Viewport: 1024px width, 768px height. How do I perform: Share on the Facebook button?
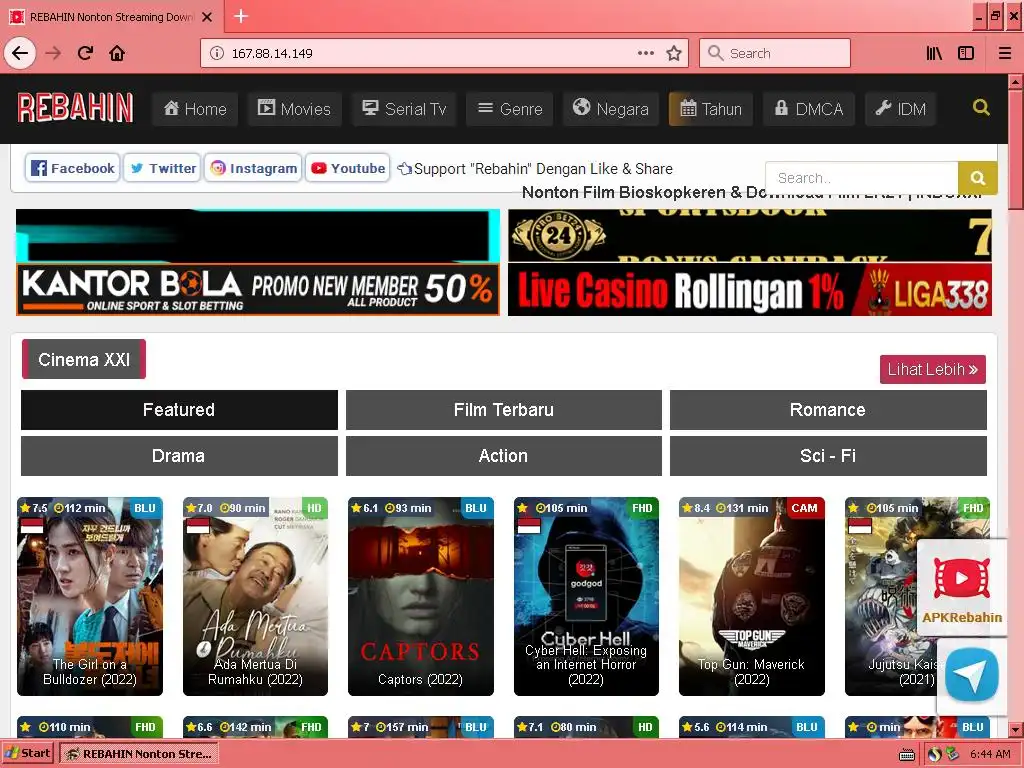coord(72,168)
